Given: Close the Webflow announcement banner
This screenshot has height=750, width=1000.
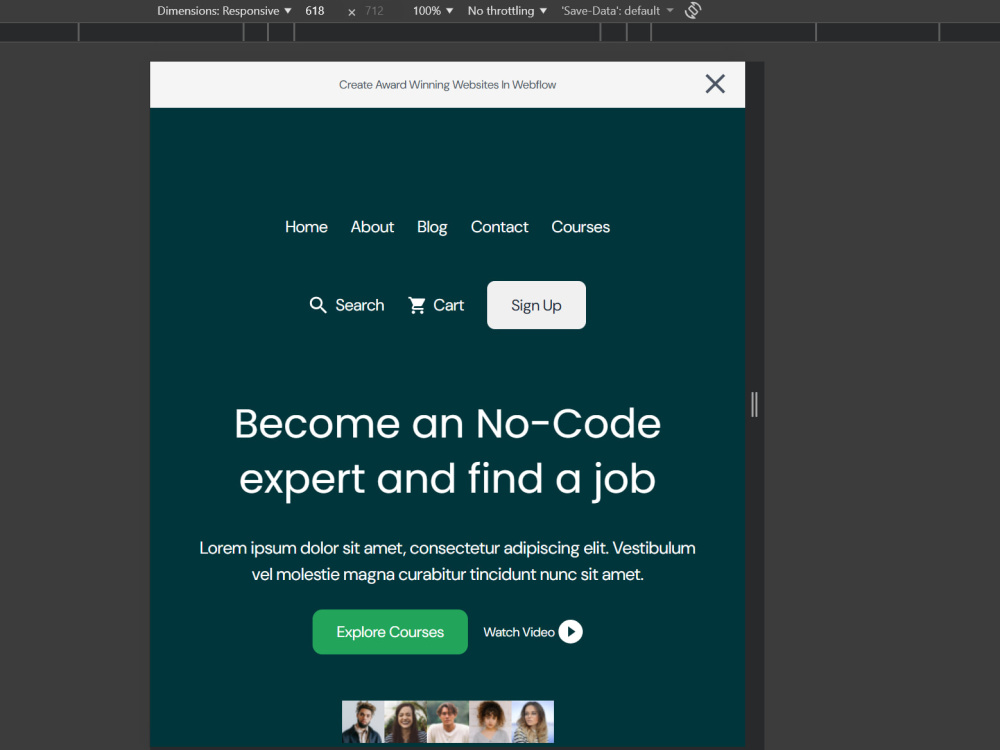Looking at the screenshot, I should click(x=715, y=84).
